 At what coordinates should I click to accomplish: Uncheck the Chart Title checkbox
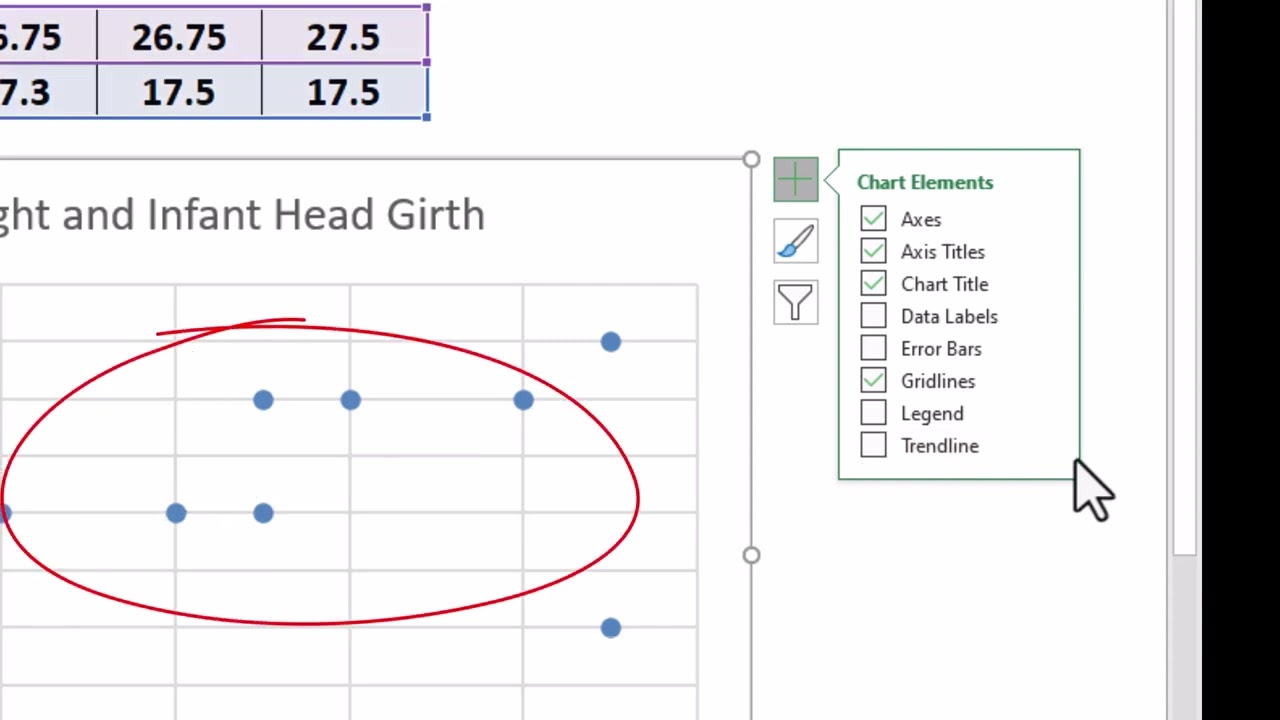coord(873,284)
